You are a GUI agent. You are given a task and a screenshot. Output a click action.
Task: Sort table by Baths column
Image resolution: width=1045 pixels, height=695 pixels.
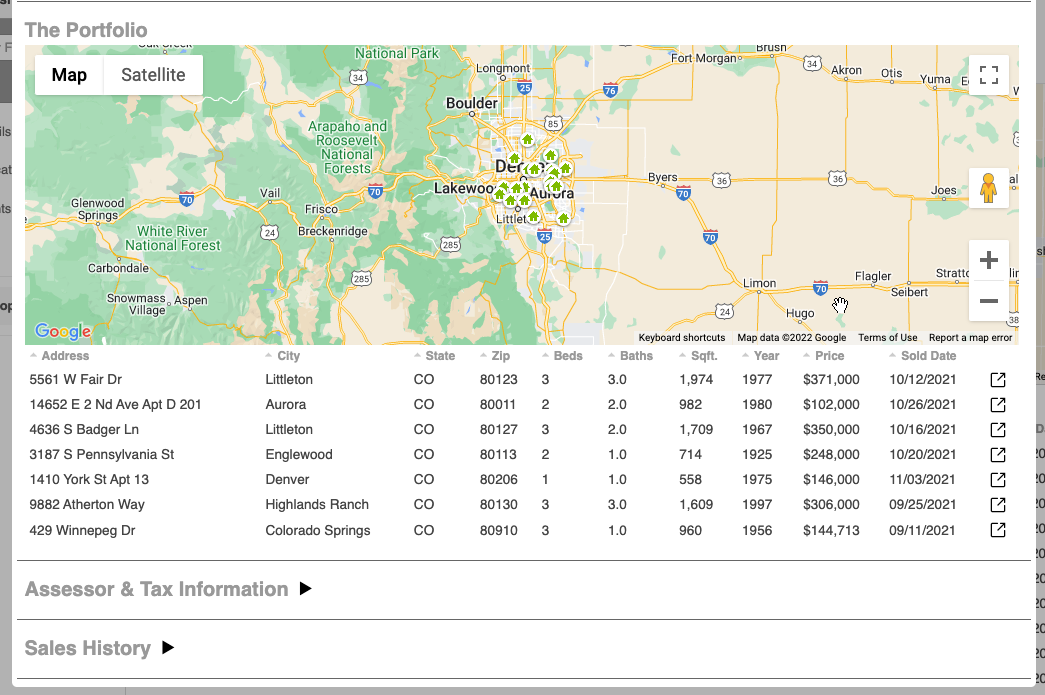pyautogui.click(x=630, y=356)
